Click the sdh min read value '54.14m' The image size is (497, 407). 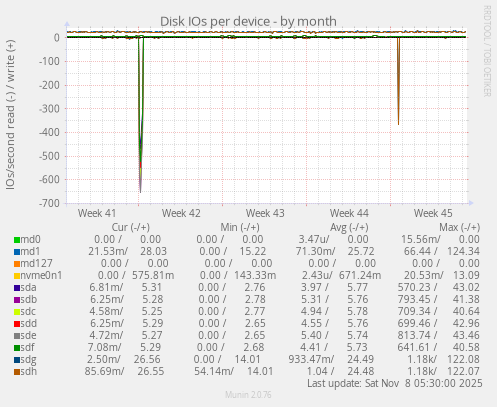coord(214,371)
